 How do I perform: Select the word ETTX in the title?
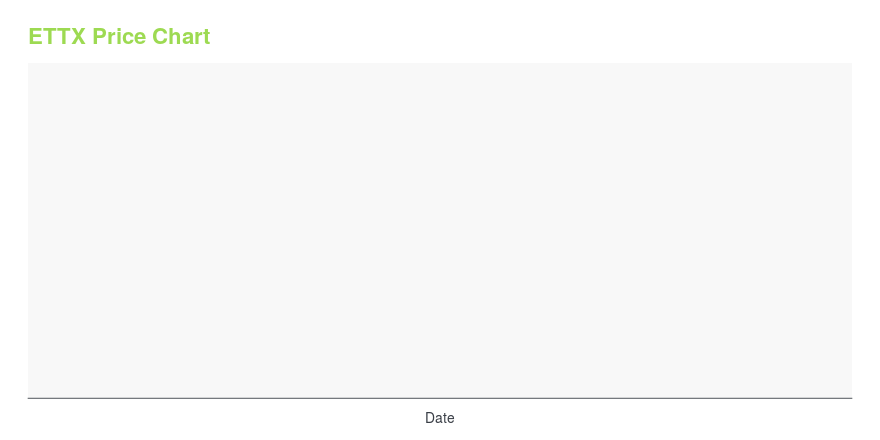57,36
